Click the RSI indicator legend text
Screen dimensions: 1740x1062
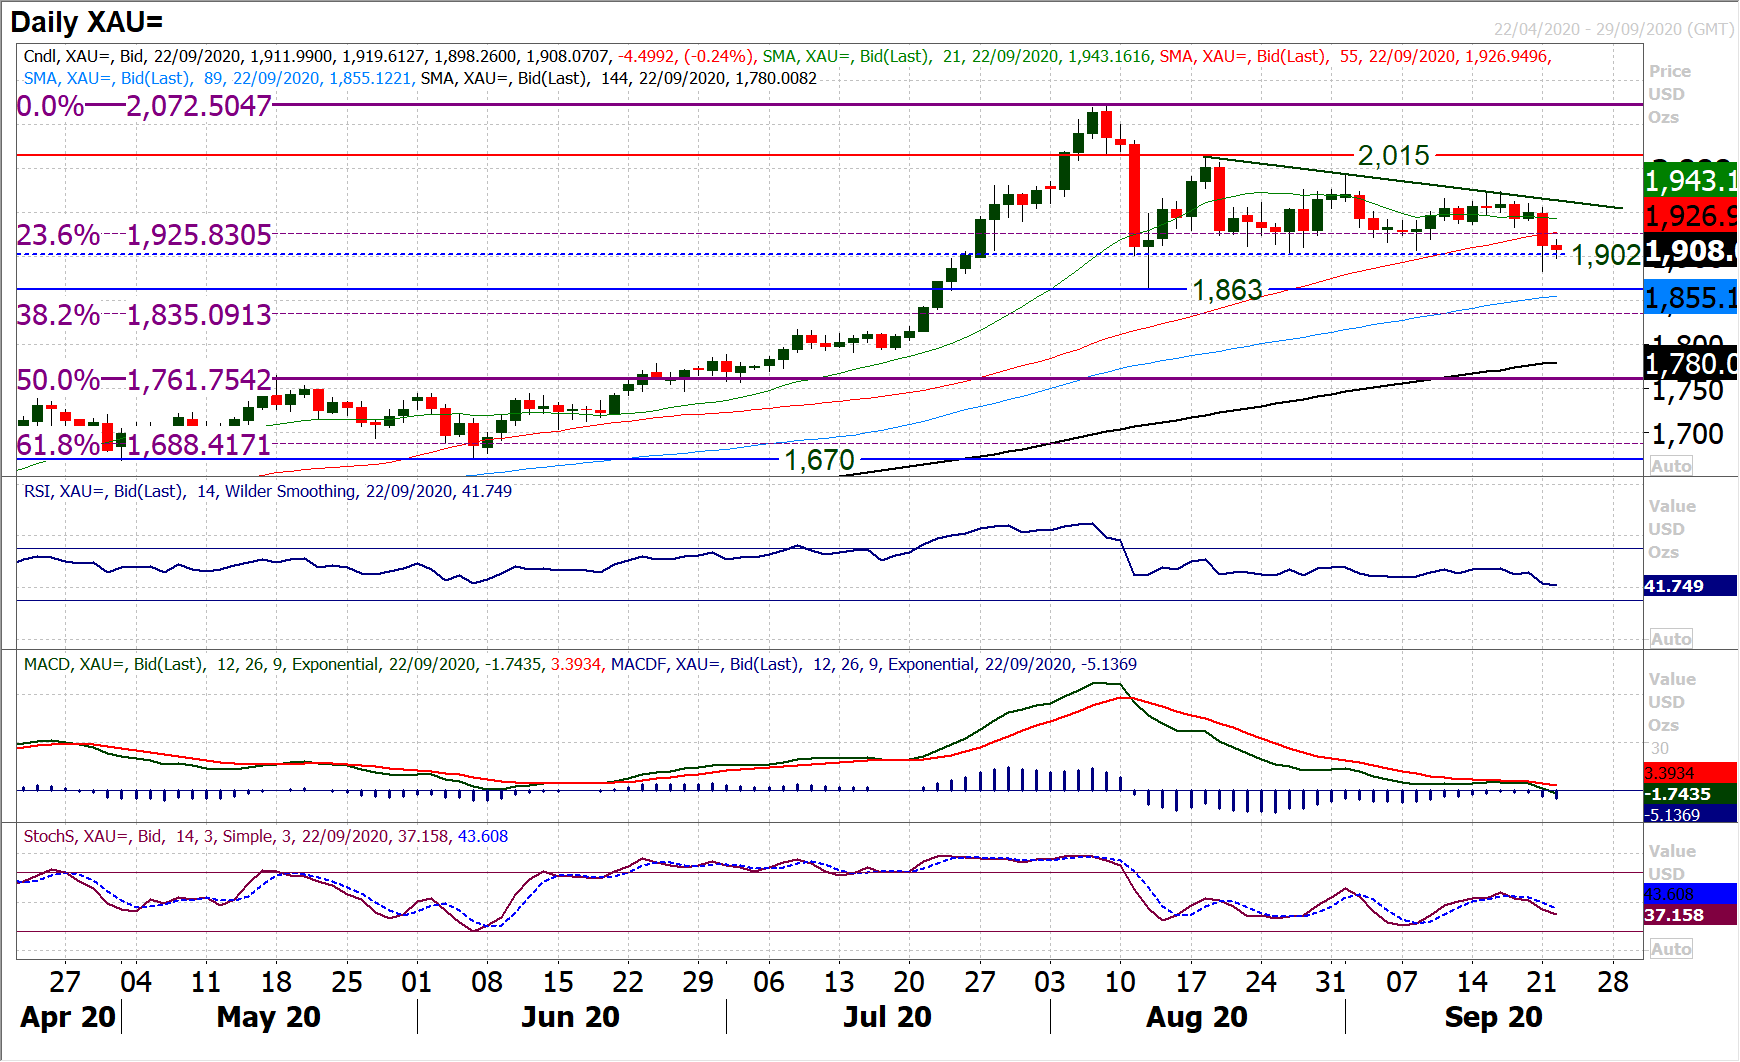pos(267,491)
